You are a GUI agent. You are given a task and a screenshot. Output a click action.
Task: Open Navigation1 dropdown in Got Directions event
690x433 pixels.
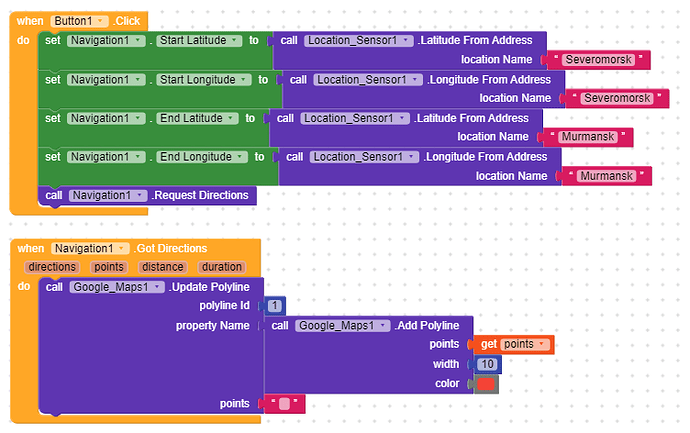pos(122,249)
